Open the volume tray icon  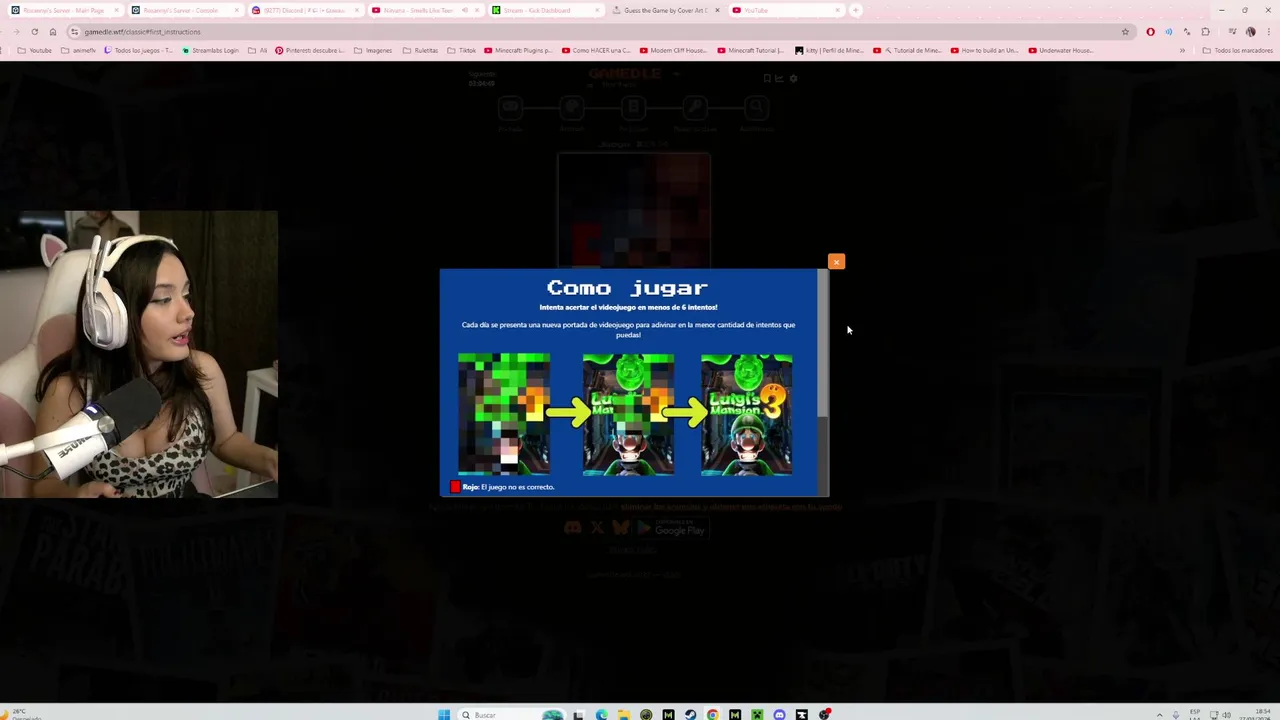tap(1228, 714)
